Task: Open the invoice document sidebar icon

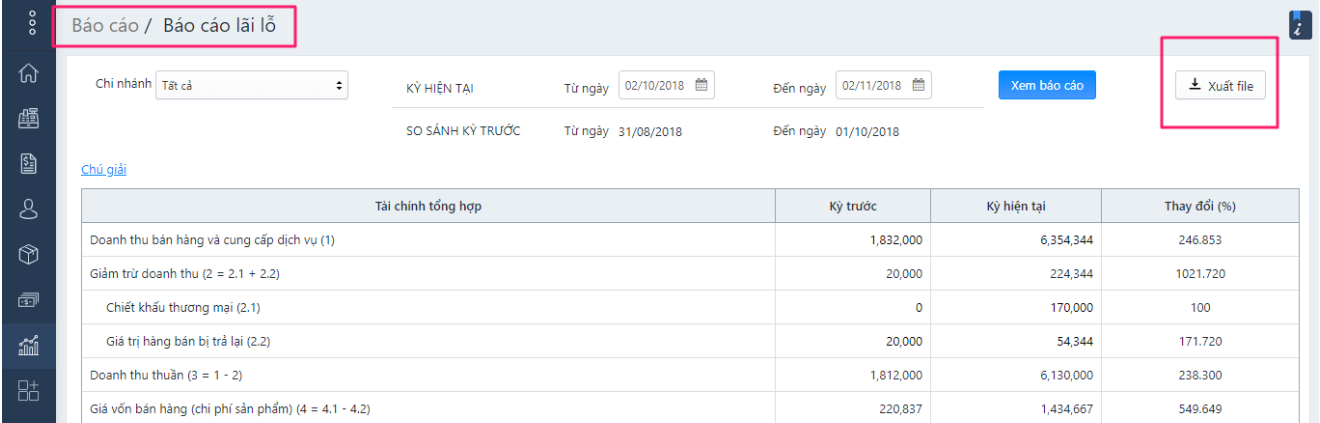Action: tap(28, 165)
